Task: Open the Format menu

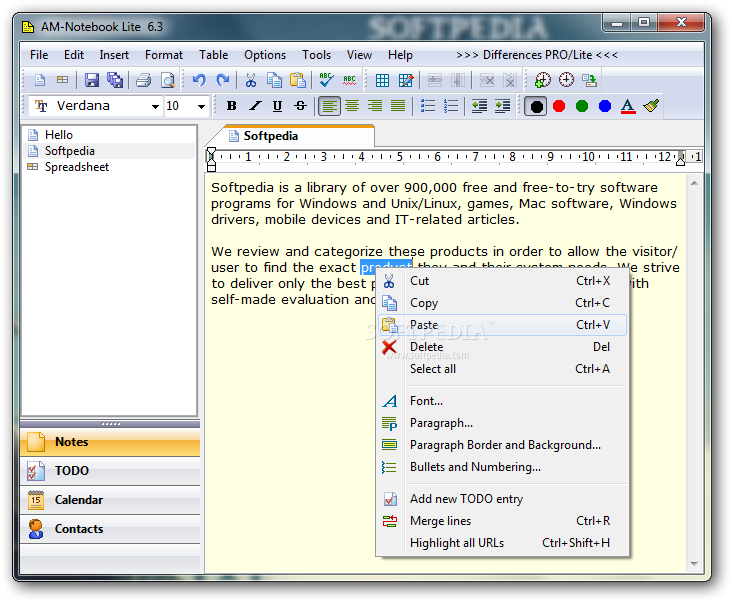Action: point(164,55)
